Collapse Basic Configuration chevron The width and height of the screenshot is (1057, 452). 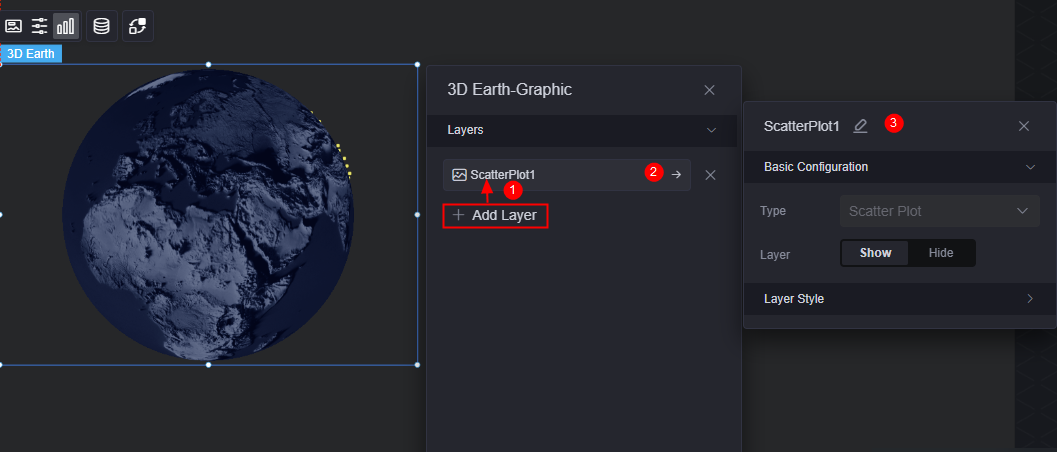click(x=1030, y=168)
